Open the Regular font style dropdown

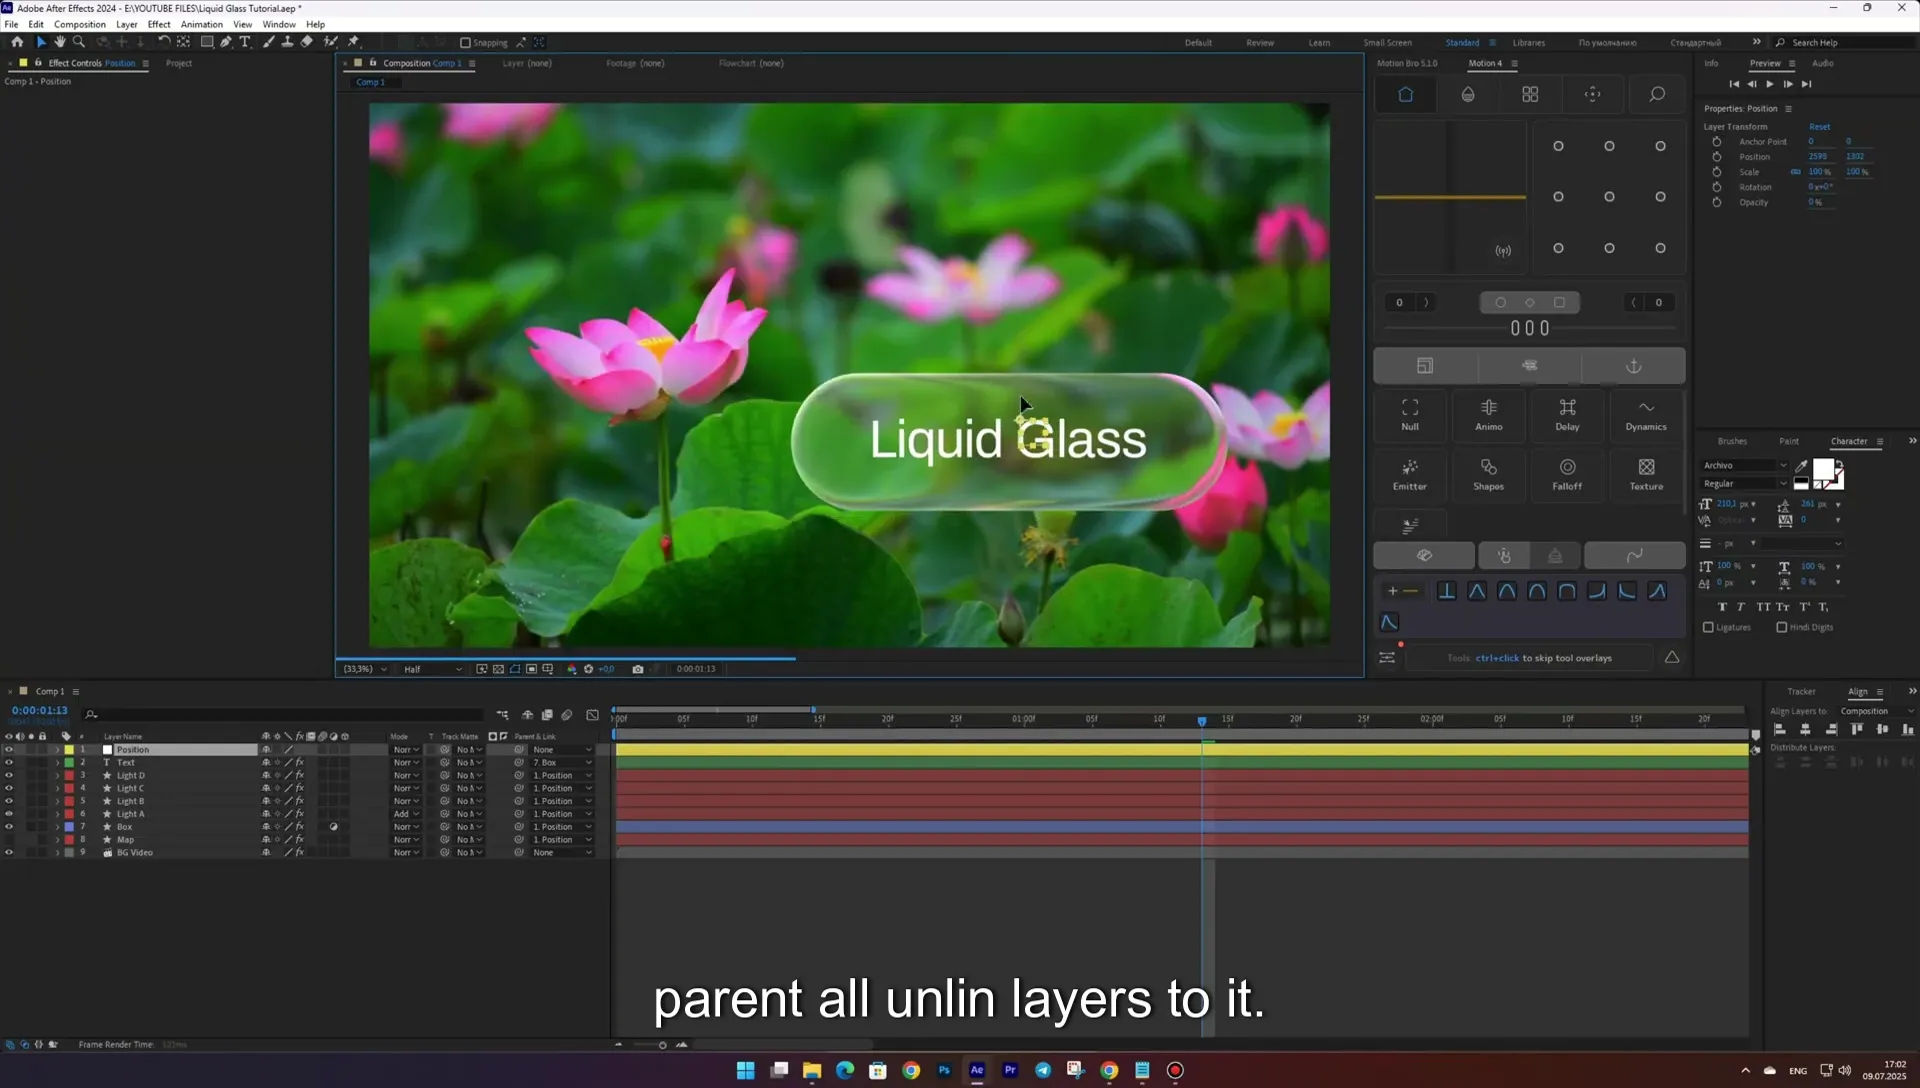click(x=1745, y=484)
